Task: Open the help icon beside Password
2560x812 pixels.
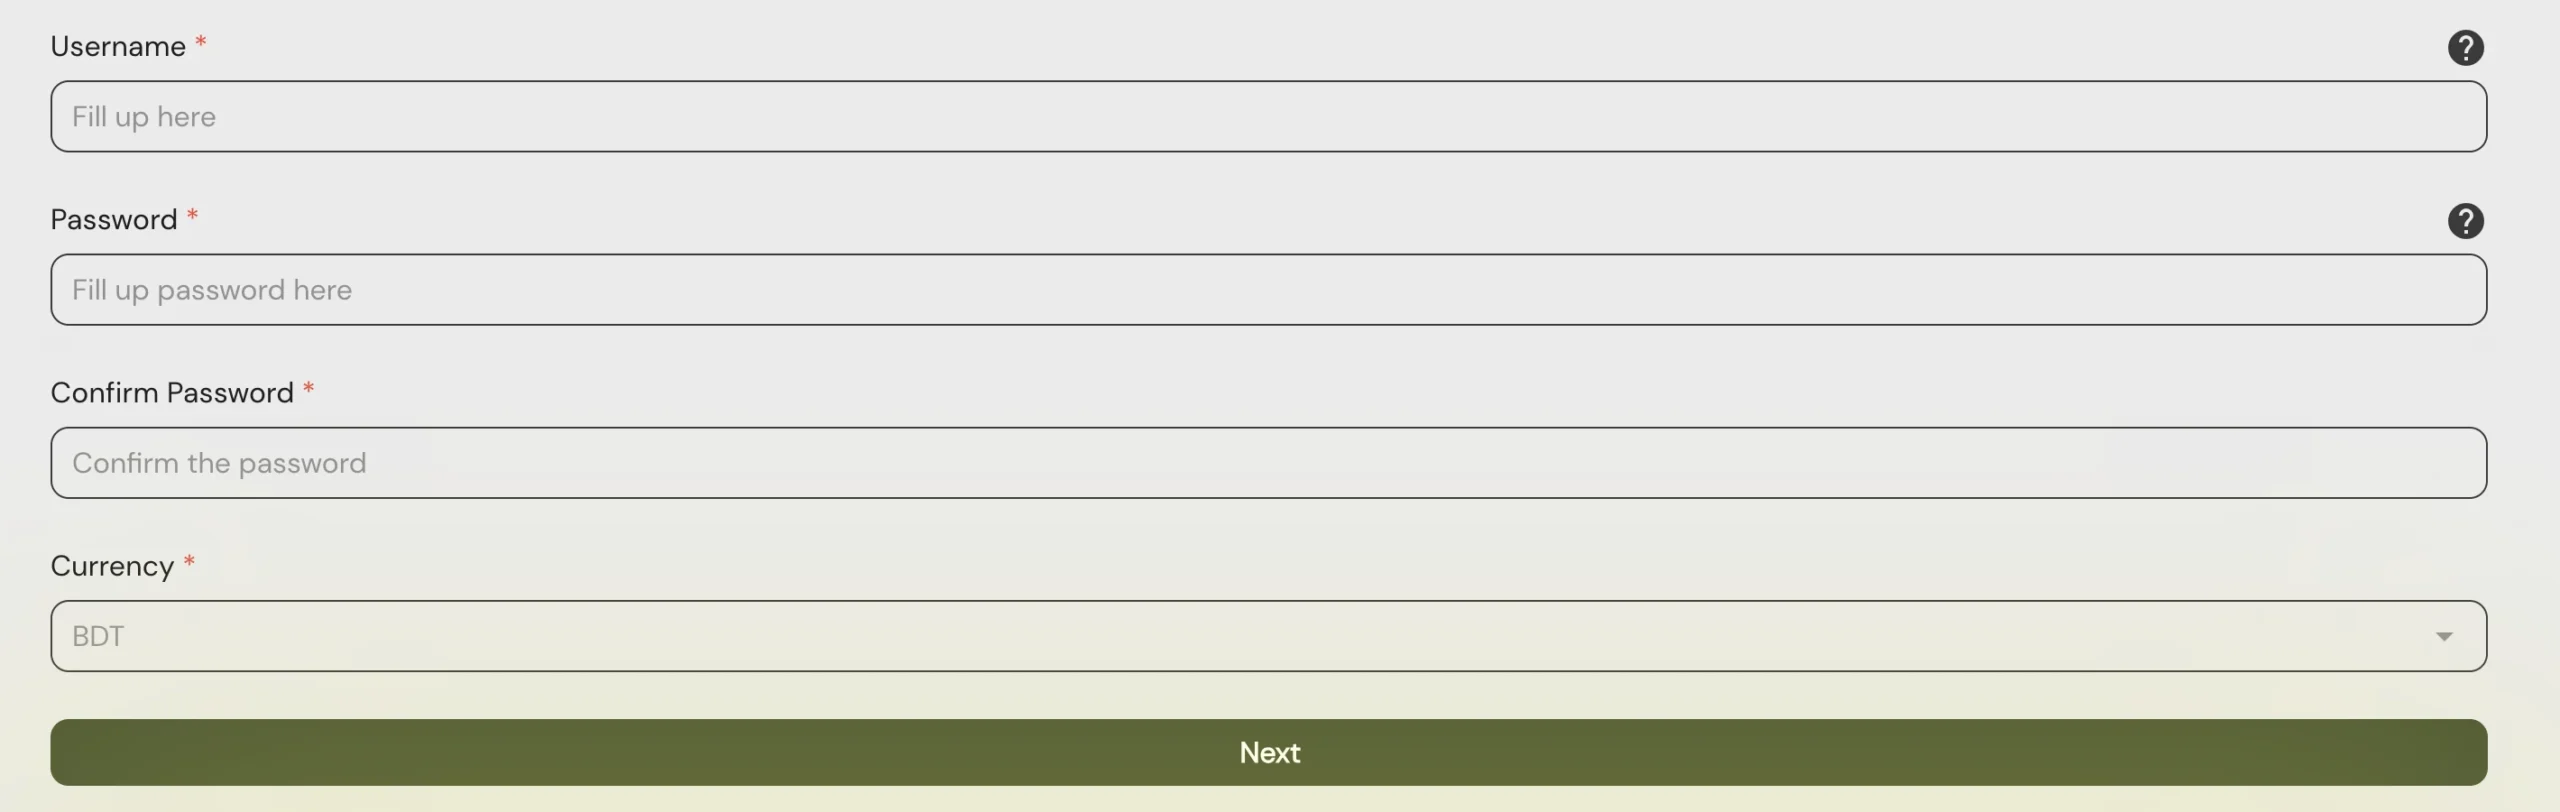Action: 2465,221
